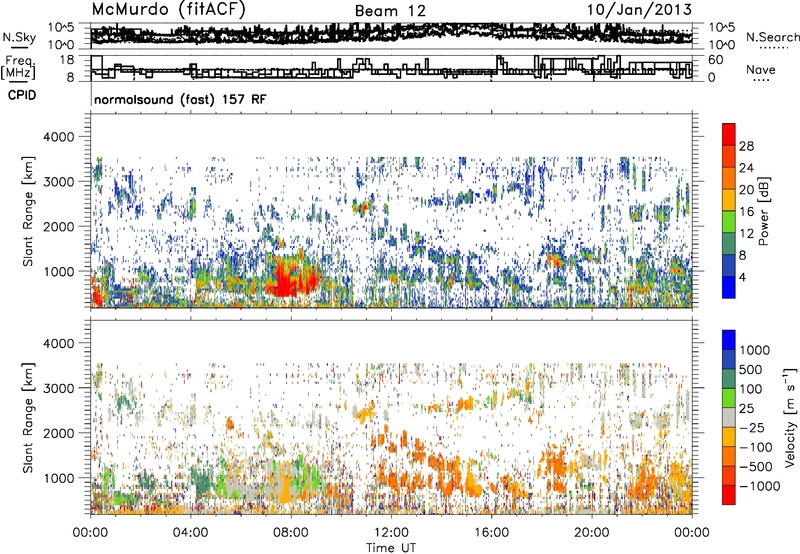Click the '04:00' time axis tick label

tap(191, 533)
